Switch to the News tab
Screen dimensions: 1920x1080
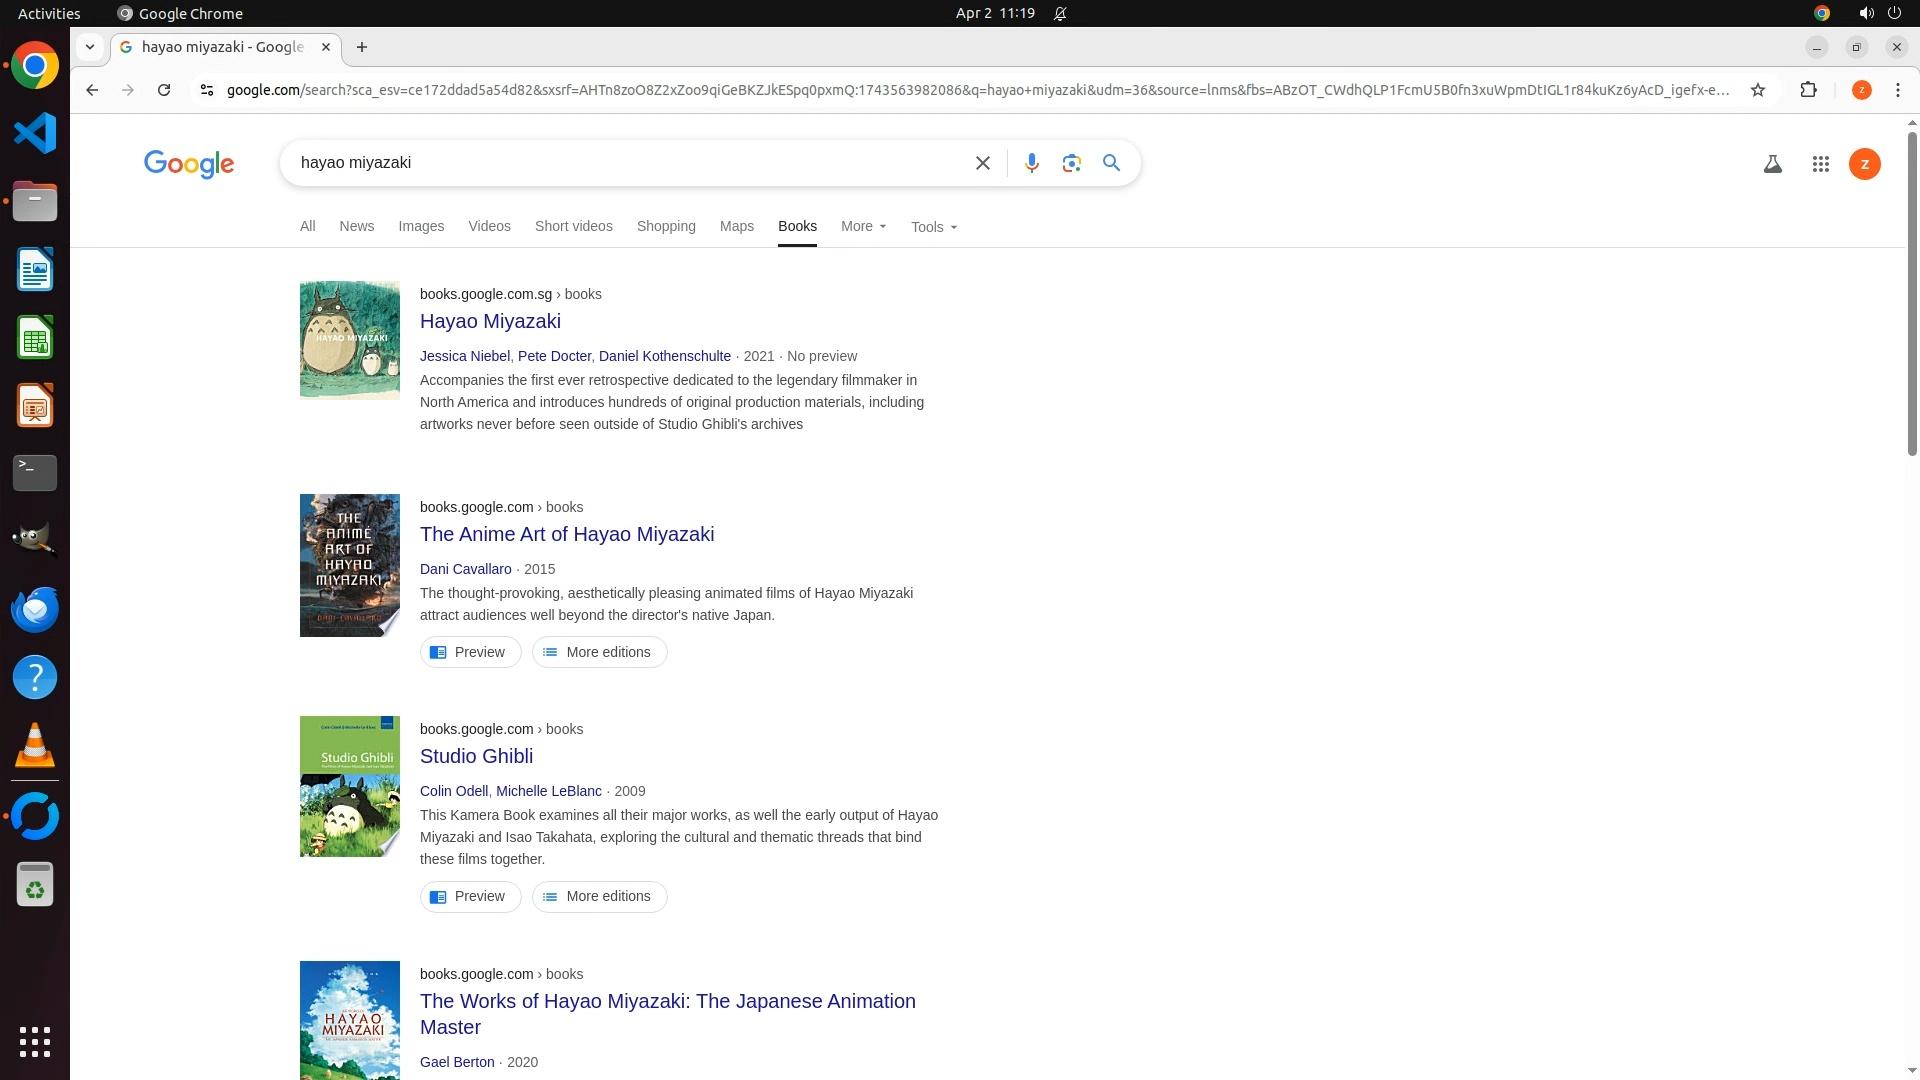pos(356,227)
